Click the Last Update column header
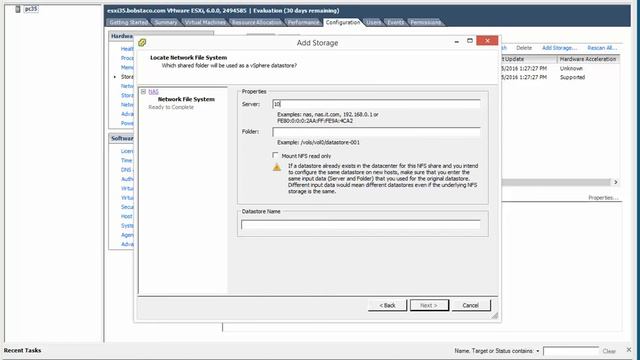The height and width of the screenshot is (360, 640). (x=529, y=59)
